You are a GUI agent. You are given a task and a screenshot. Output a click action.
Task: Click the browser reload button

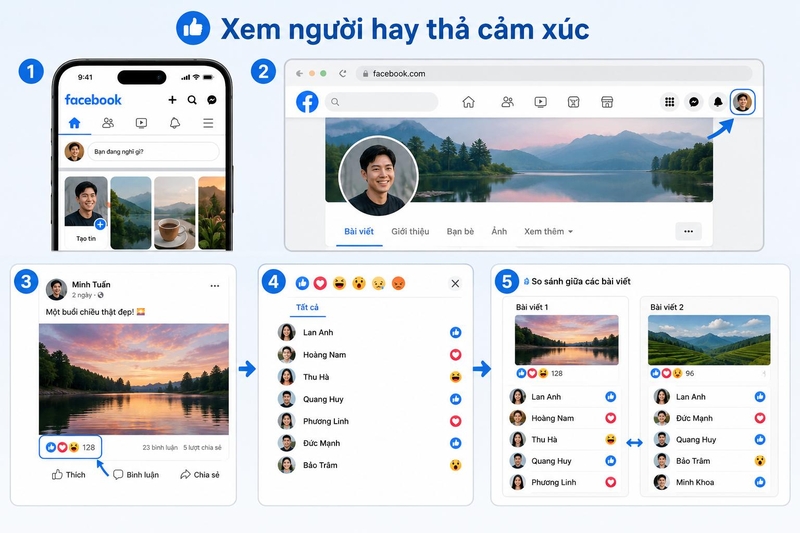click(343, 73)
